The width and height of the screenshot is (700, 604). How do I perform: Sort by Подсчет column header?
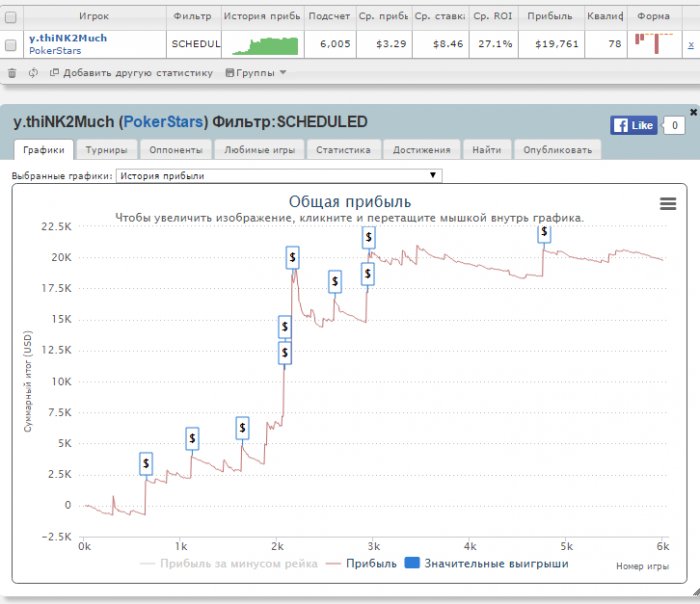(x=329, y=16)
